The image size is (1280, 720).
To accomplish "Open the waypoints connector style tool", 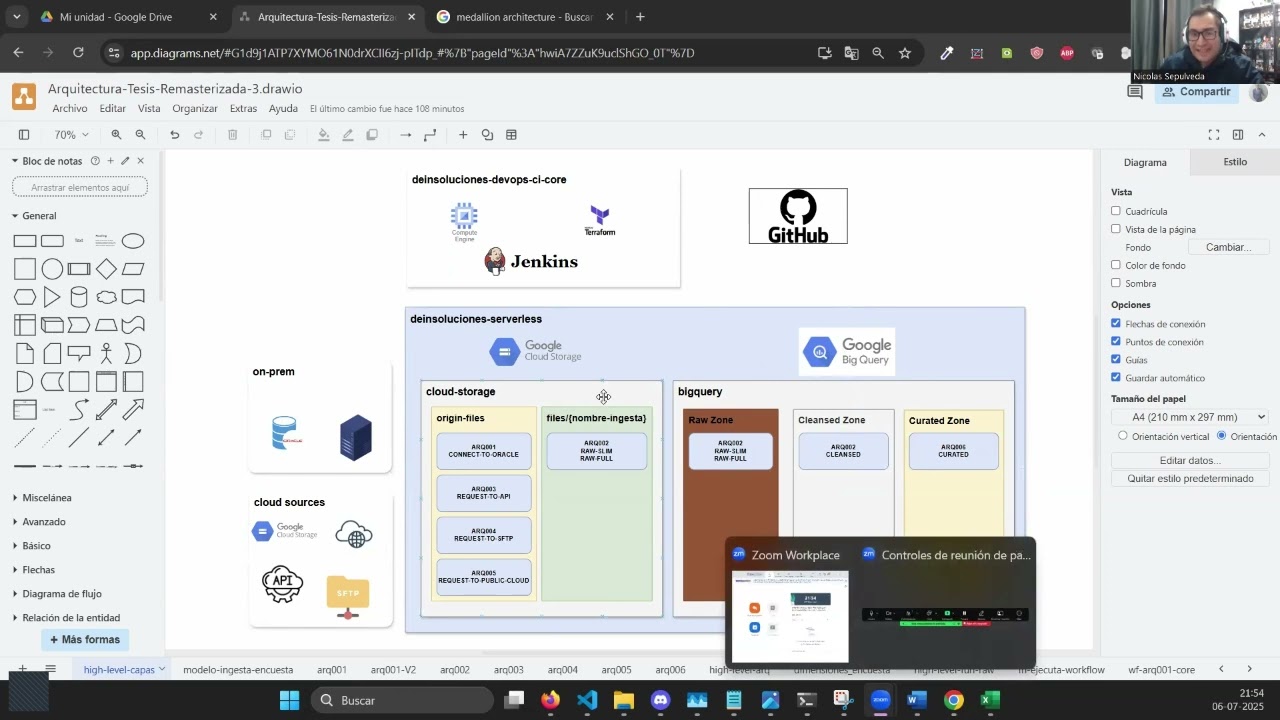I will tap(430, 135).
